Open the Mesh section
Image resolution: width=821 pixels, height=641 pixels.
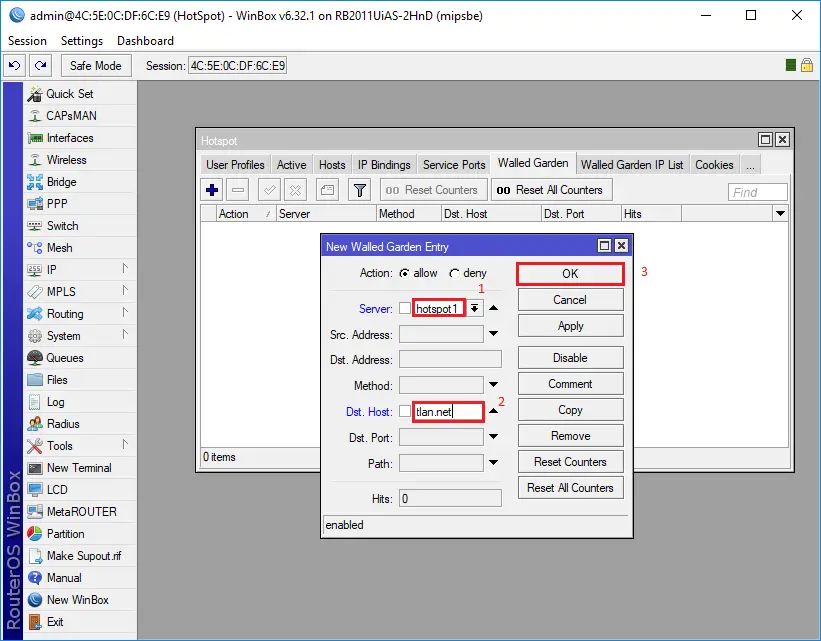pyautogui.click(x=59, y=248)
